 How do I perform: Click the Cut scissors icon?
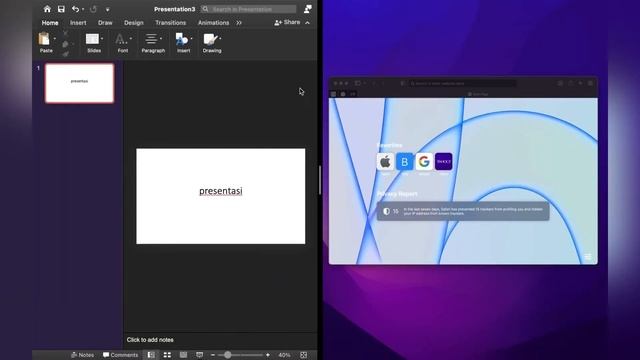point(65,33)
